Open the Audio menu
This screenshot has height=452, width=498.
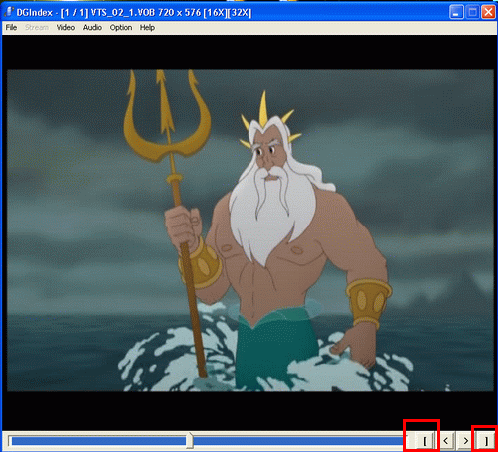92,28
